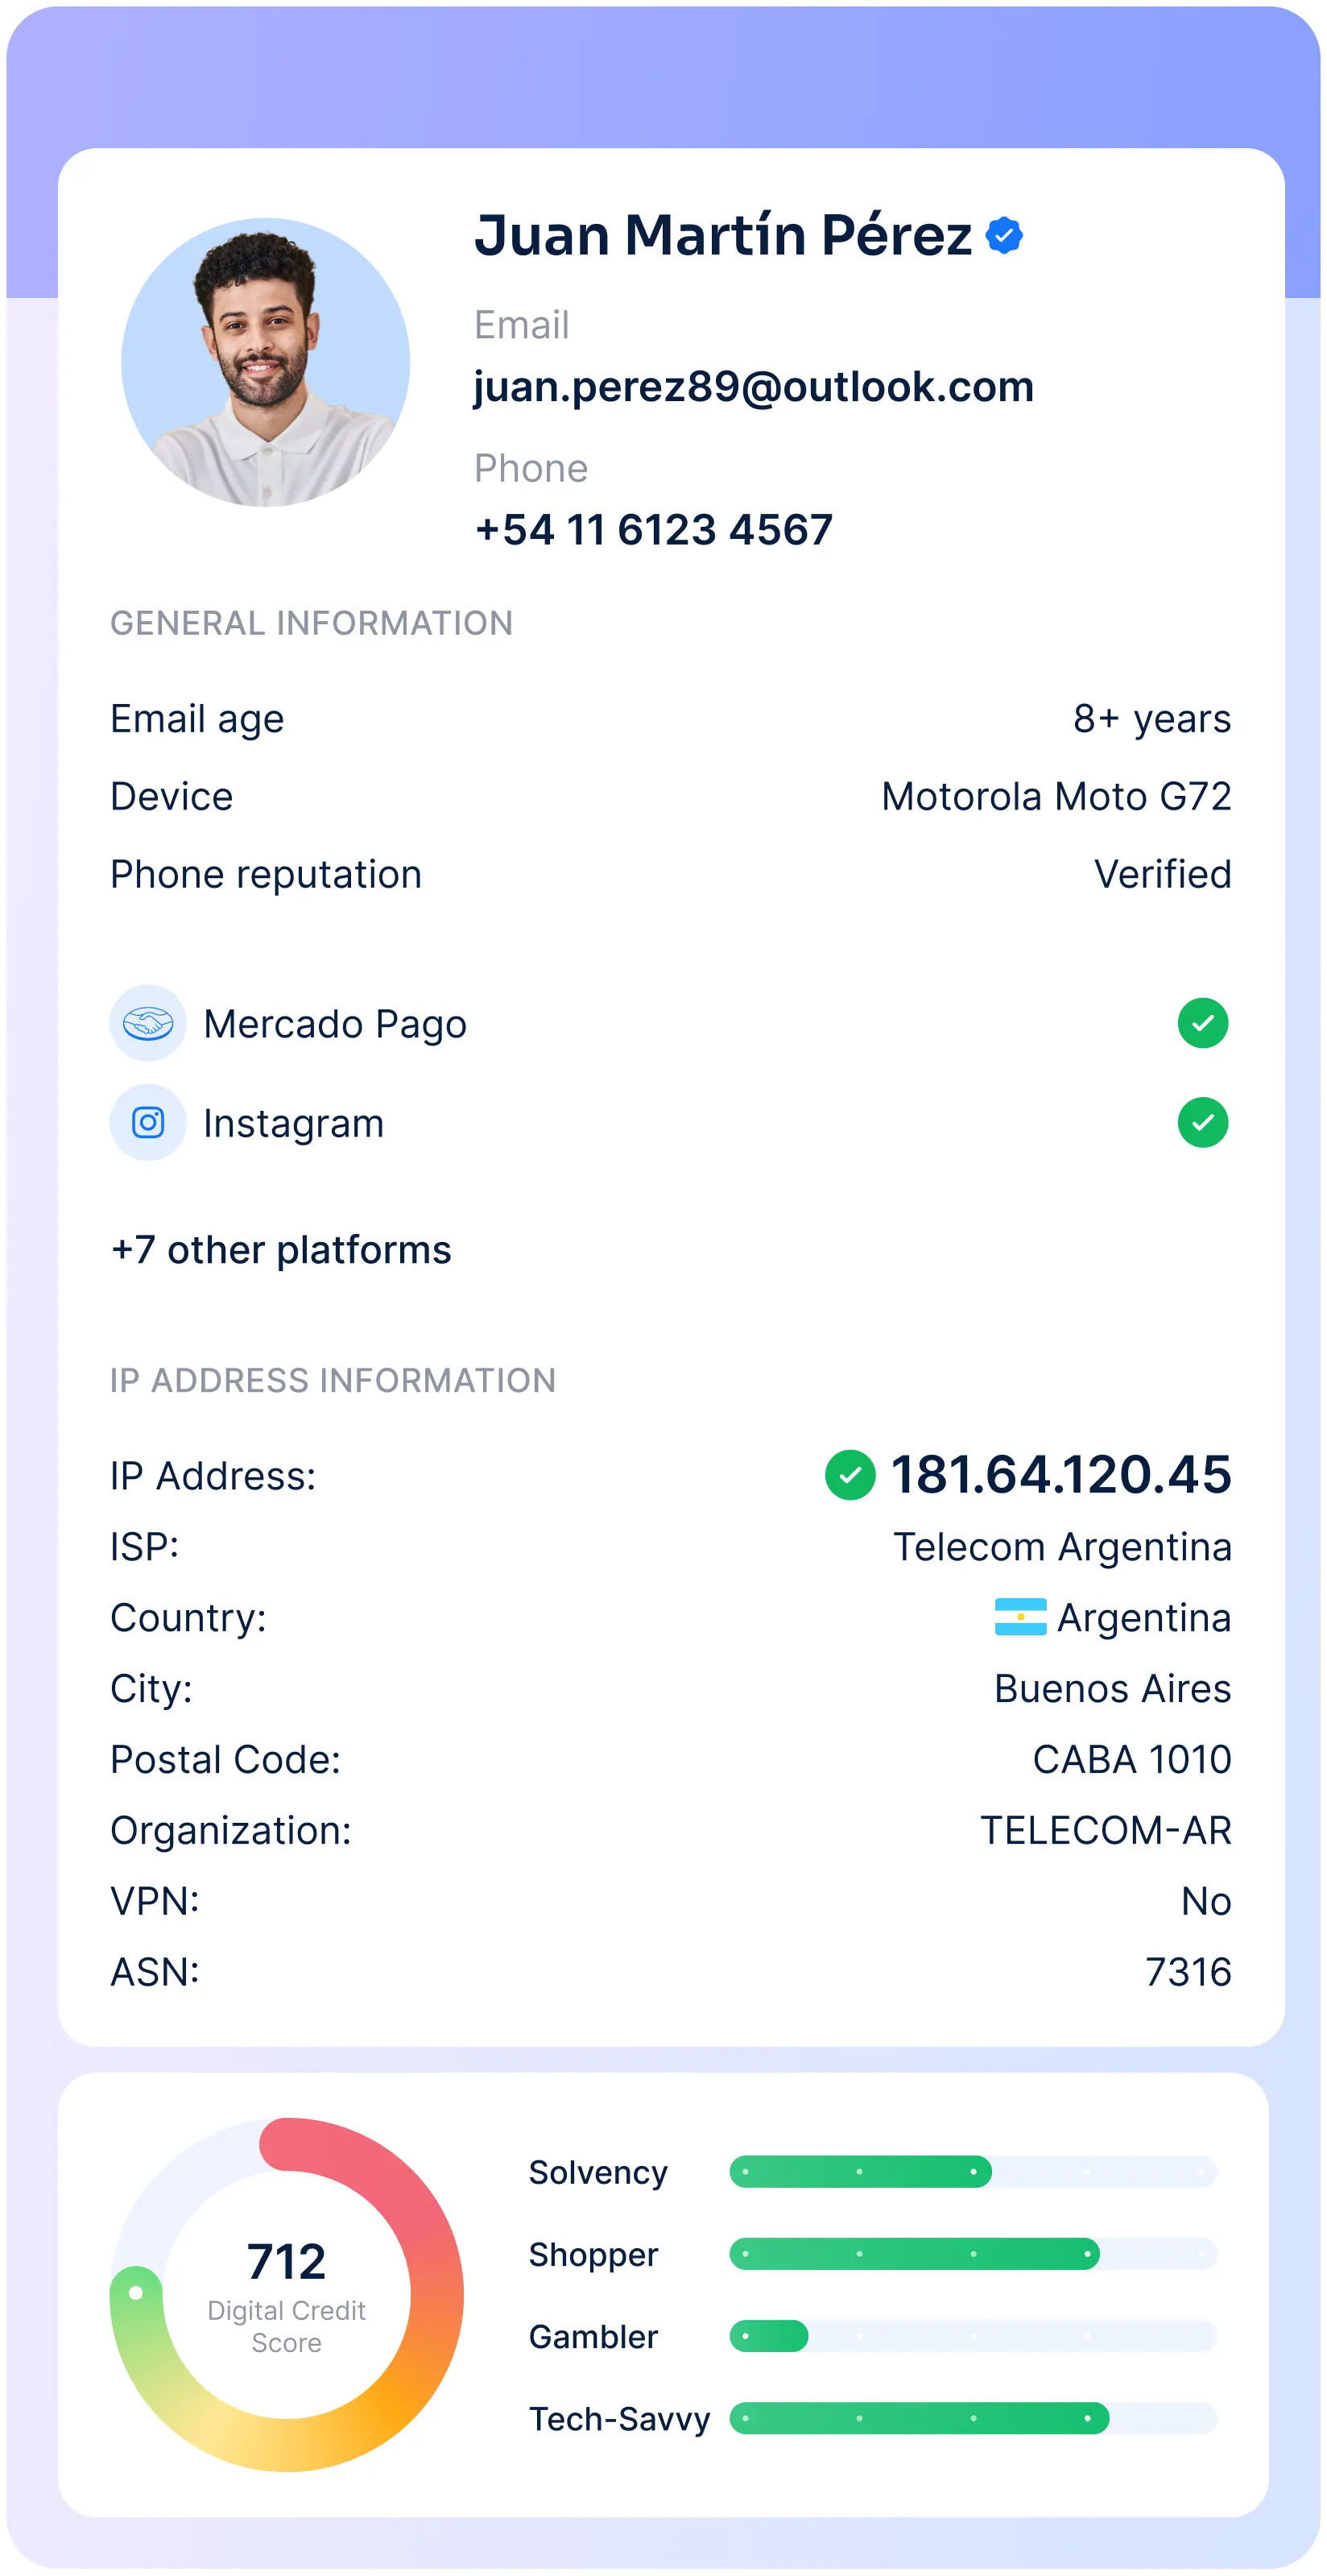Click the Mercado Pago green checkmark
This screenshot has height=2576, width=1327.
click(x=1203, y=1023)
